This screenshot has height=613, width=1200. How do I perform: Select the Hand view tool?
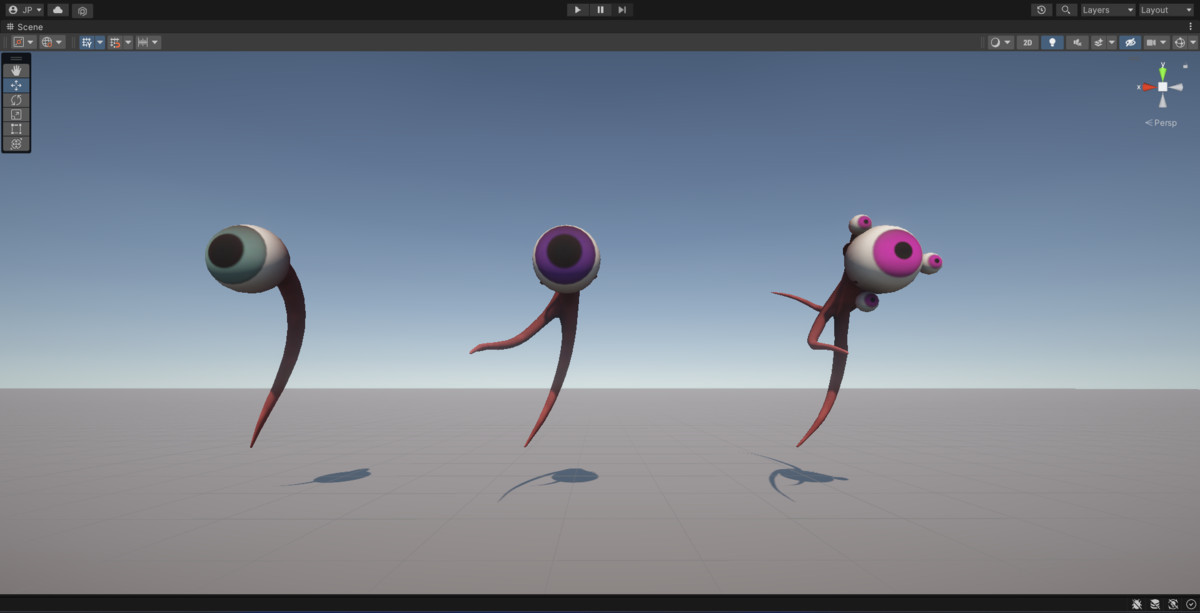pos(16,71)
